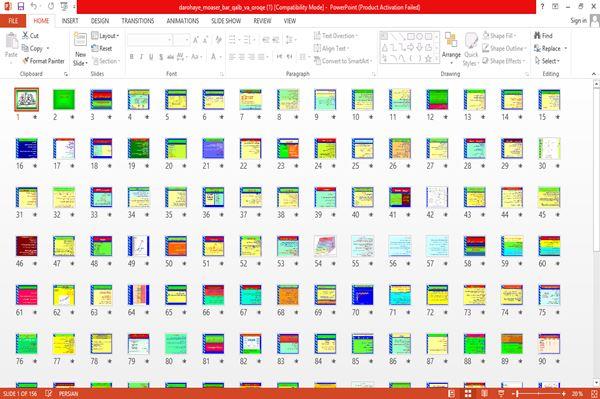
Task: Collapse the ribbon with the arrow
Action: click(x=594, y=74)
